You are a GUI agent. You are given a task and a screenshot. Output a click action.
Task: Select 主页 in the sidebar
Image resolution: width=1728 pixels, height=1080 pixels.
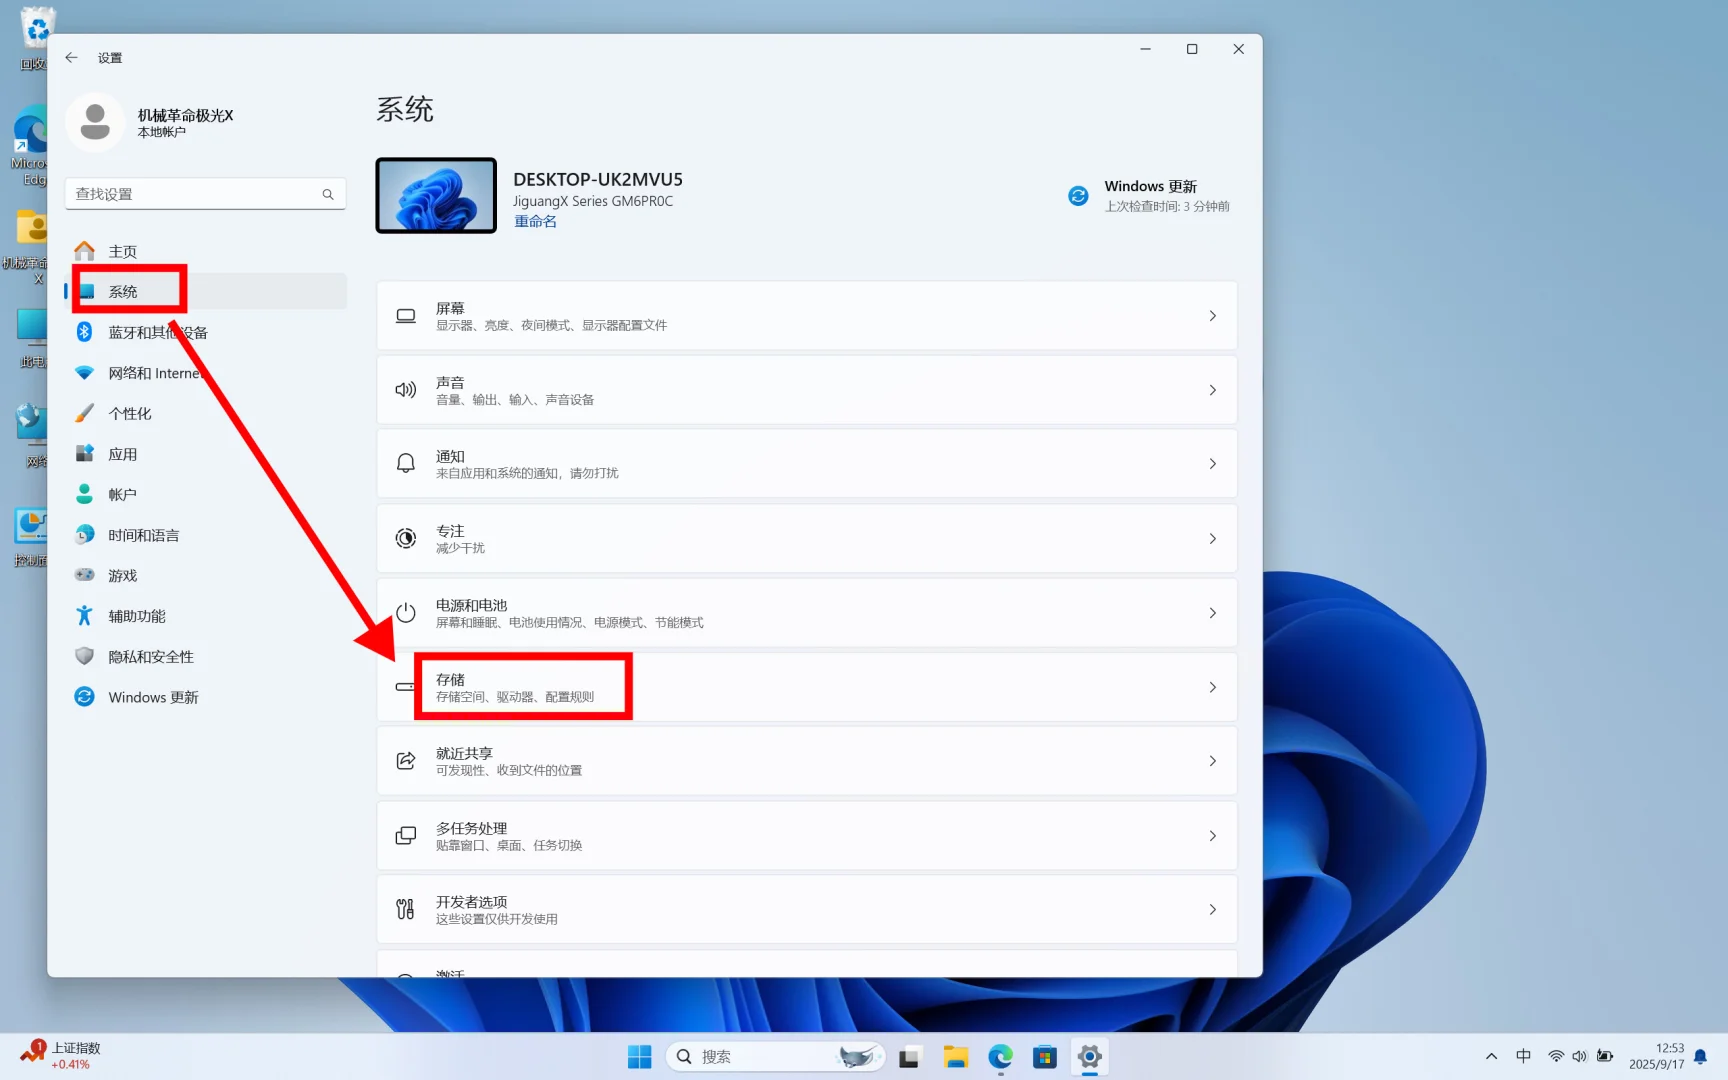click(x=122, y=251)
